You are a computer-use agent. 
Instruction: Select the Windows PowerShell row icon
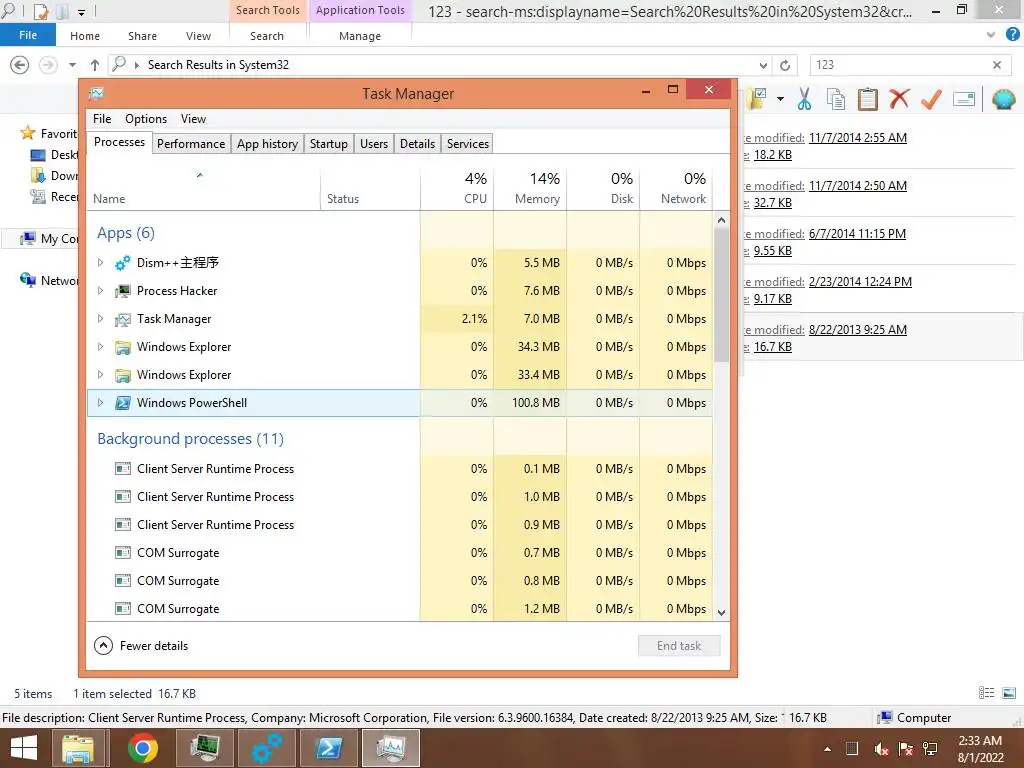[123, 403]
